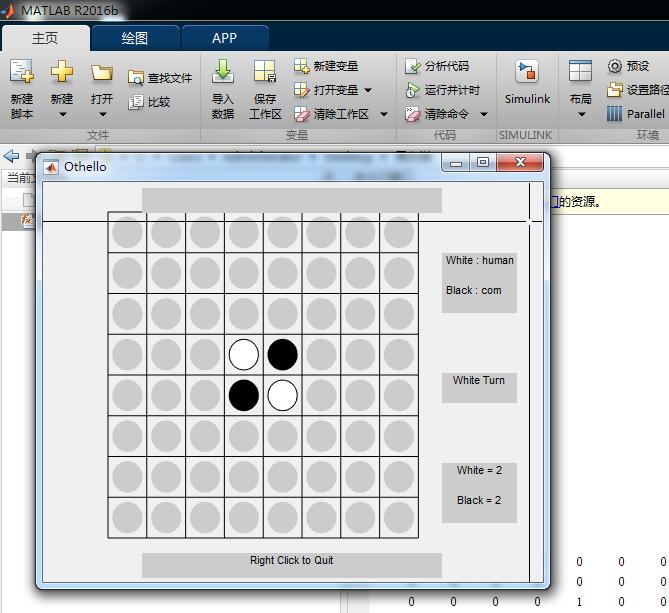Click the New Script (新建脚本) icon

pos(22,71)
